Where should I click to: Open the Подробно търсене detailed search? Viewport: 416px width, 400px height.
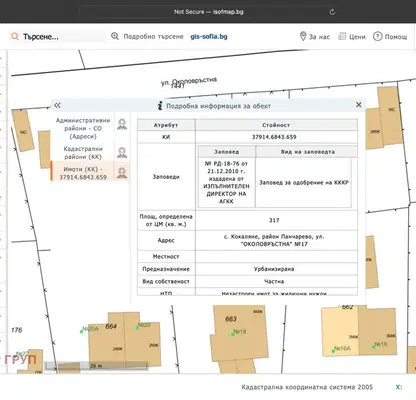click(153, 36)
